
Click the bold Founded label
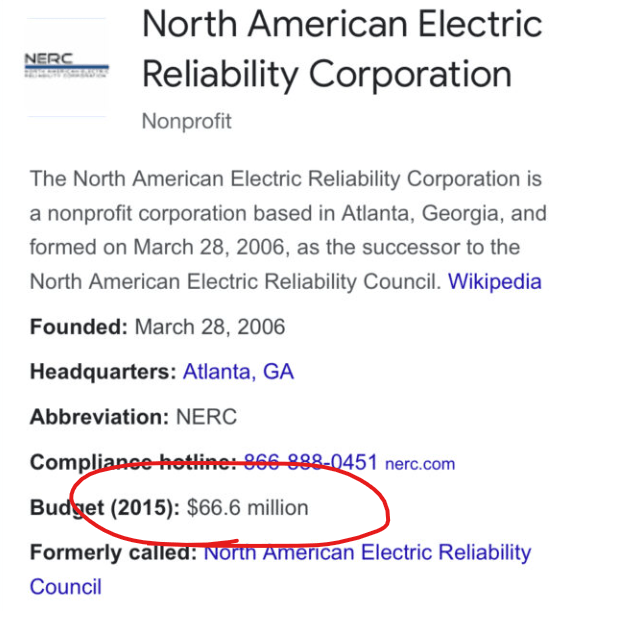[x=79, y=327]
